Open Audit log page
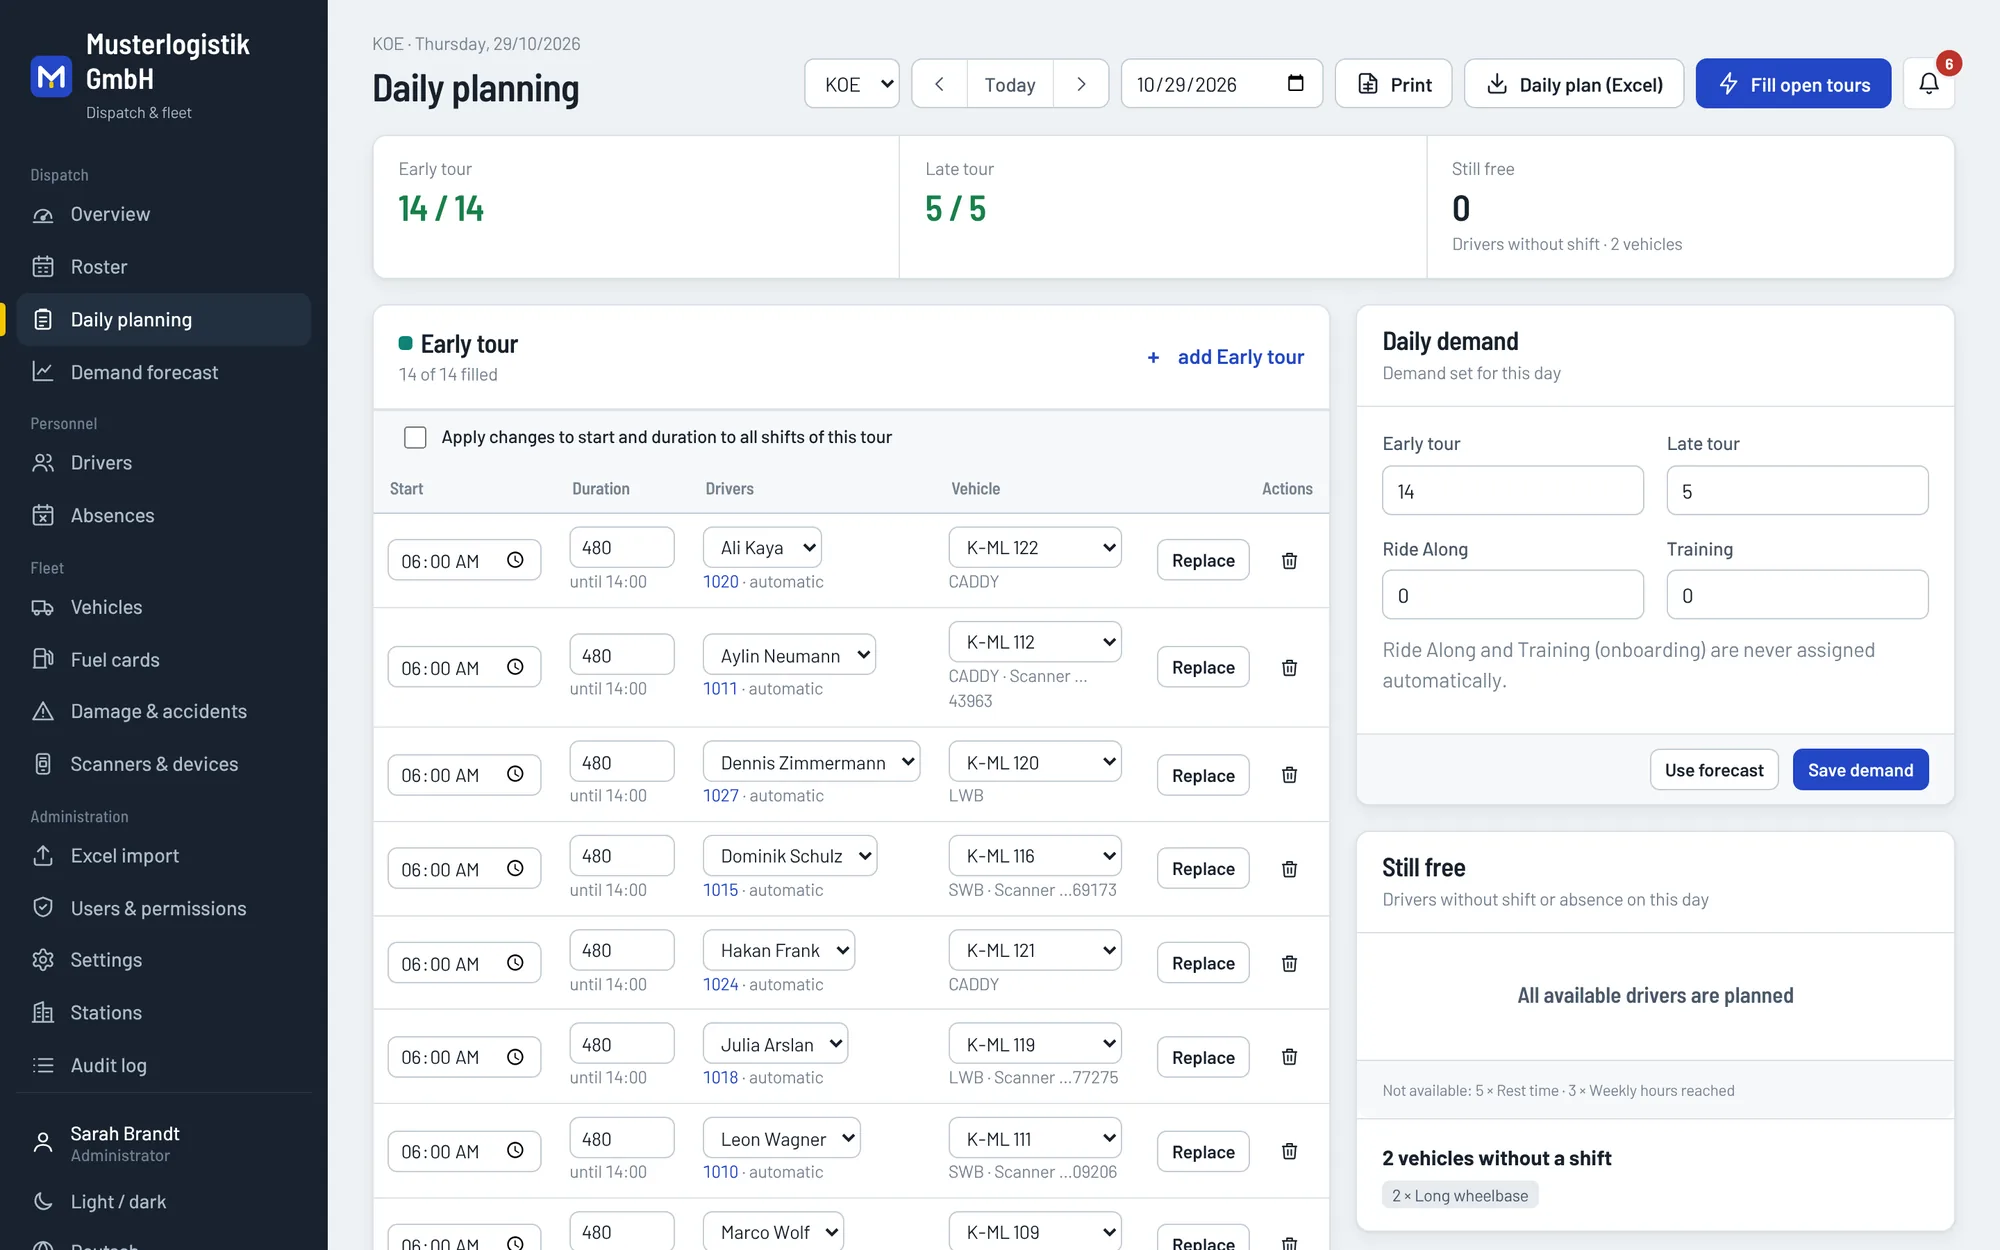The height and width of the screenshot is (1250, 2000). point(164,1065)
